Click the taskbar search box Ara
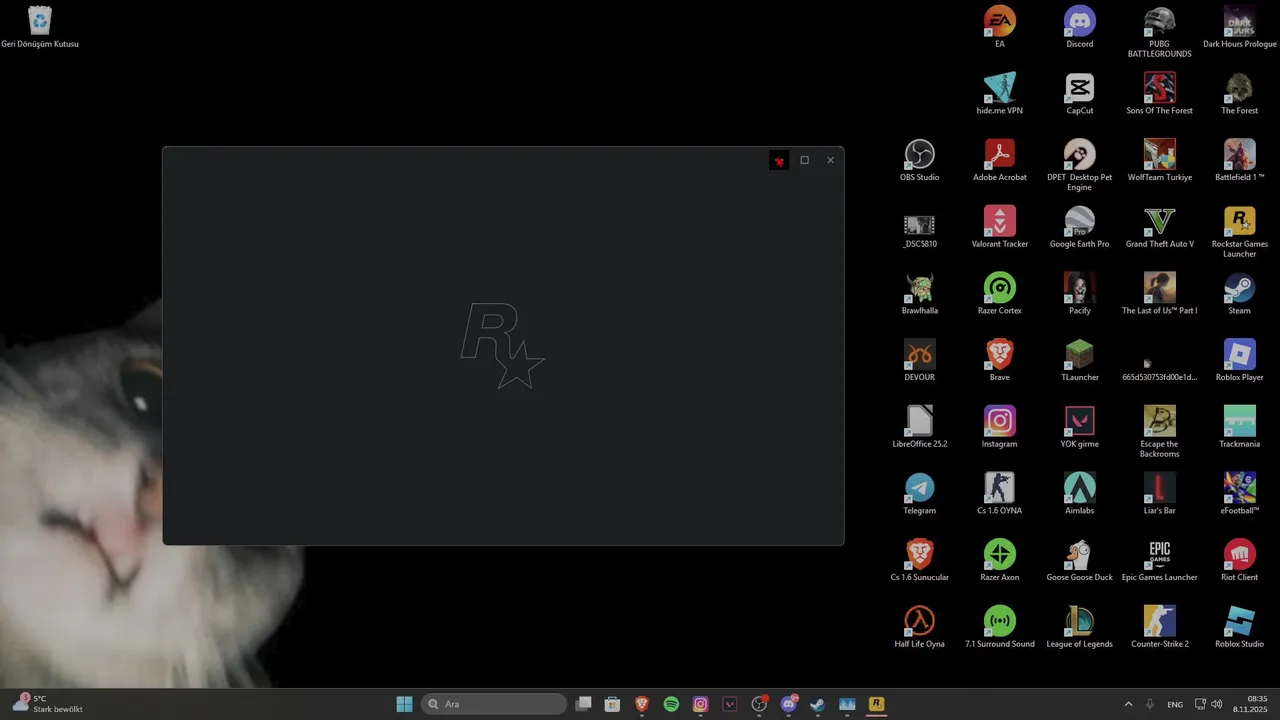The image size is (1280, 720). (x=494, y=704)
